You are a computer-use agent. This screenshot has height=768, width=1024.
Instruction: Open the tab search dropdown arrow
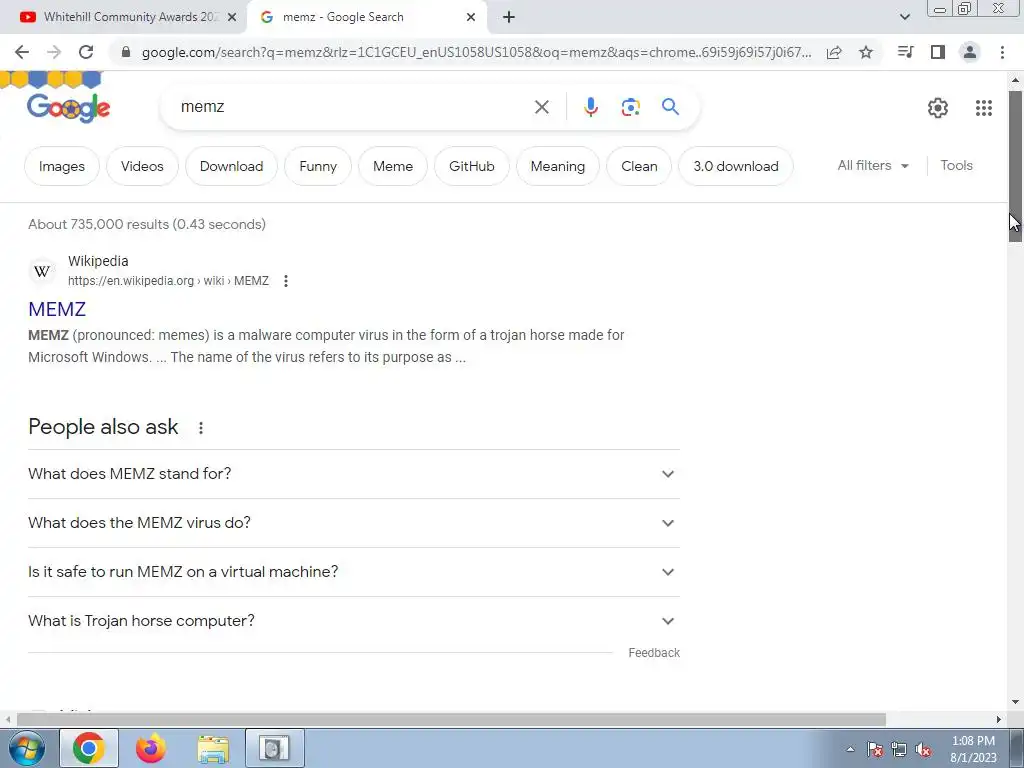click(x=904, y=17)
